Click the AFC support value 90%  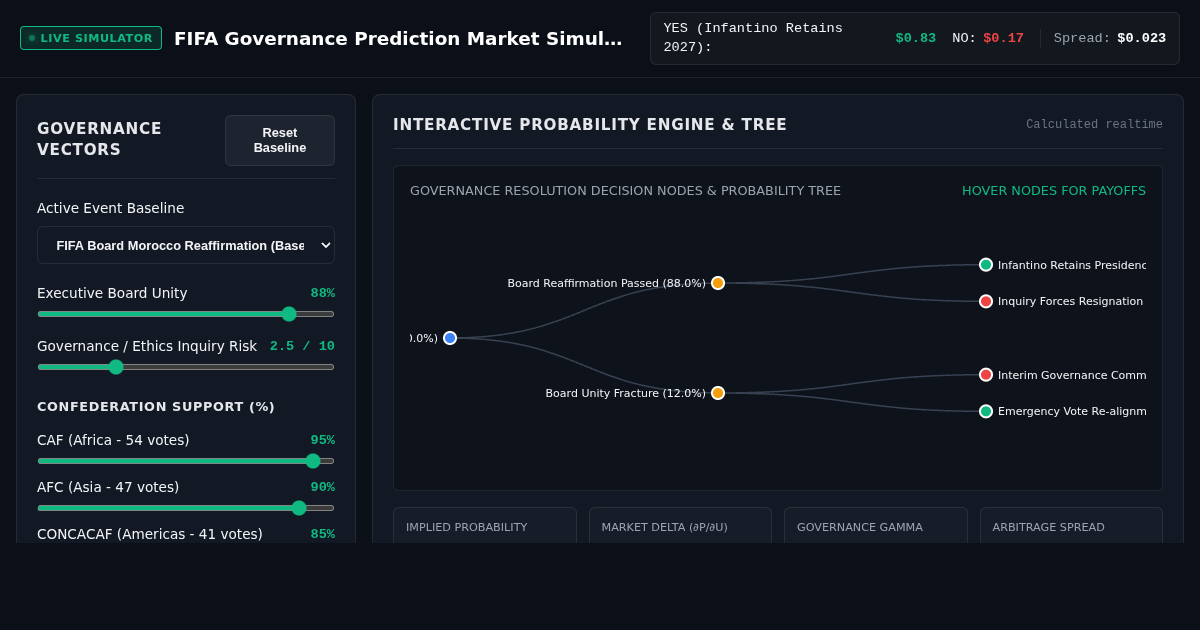click(322, 487)
